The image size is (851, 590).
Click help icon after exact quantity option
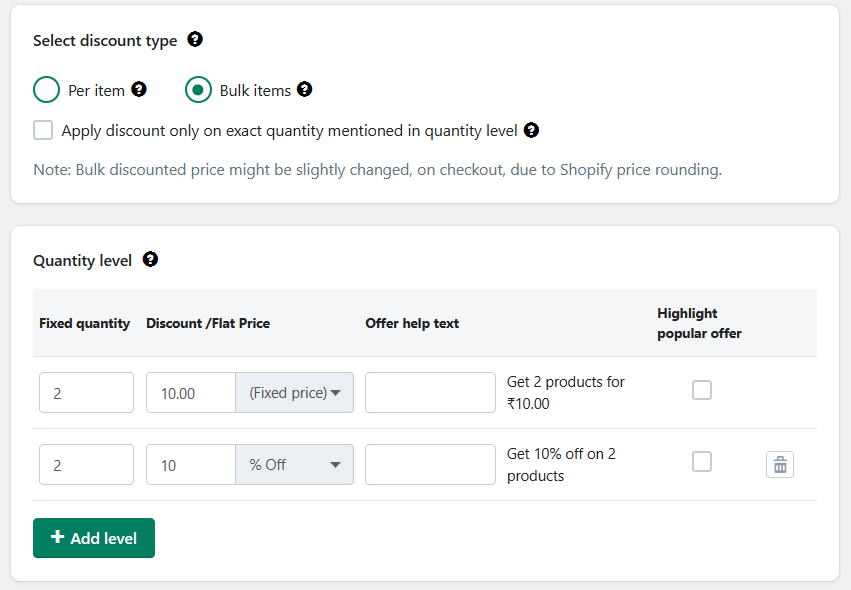[x=532, y=130]
